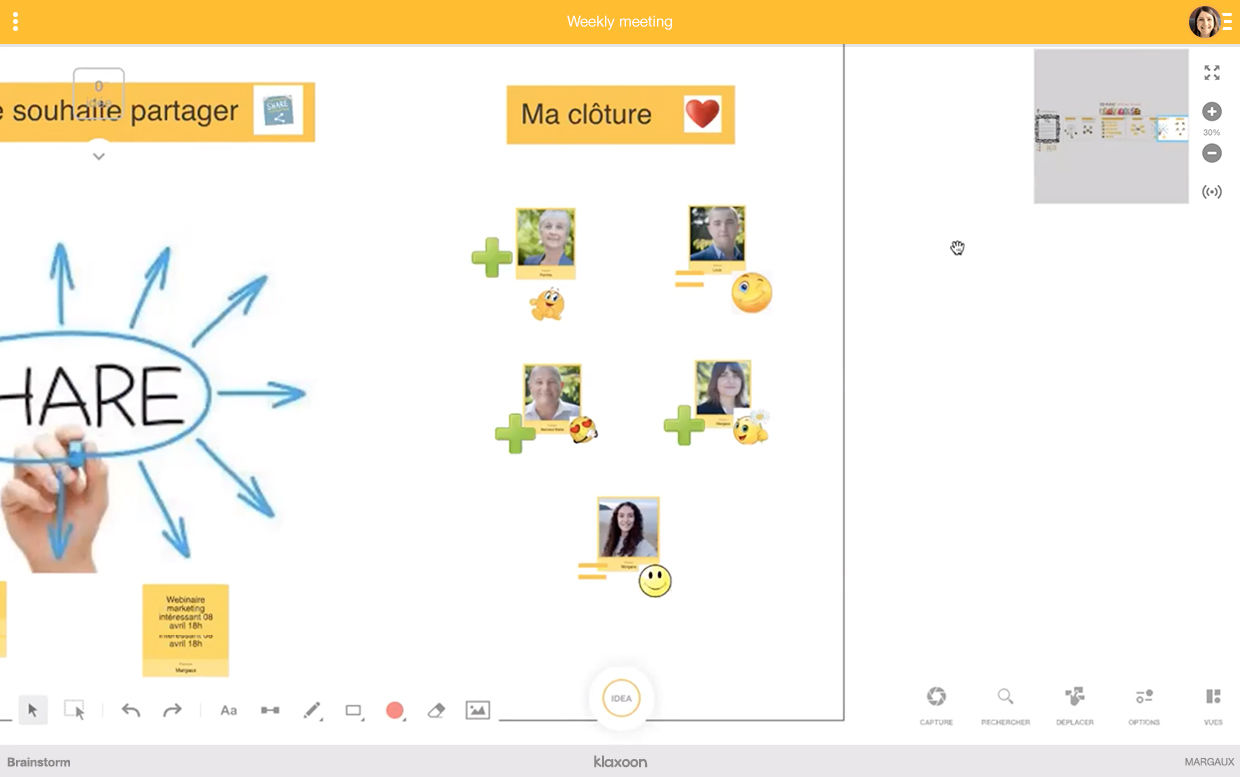Select the dark-haired woman with bangs photo

723,395
